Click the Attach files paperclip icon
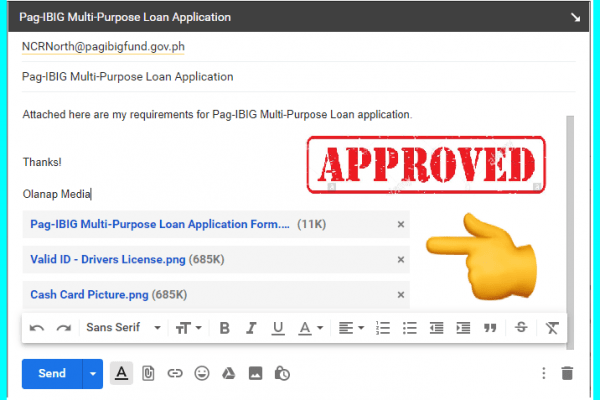The height and width of the screenshot is (400, 600). [x=148, y=373]
